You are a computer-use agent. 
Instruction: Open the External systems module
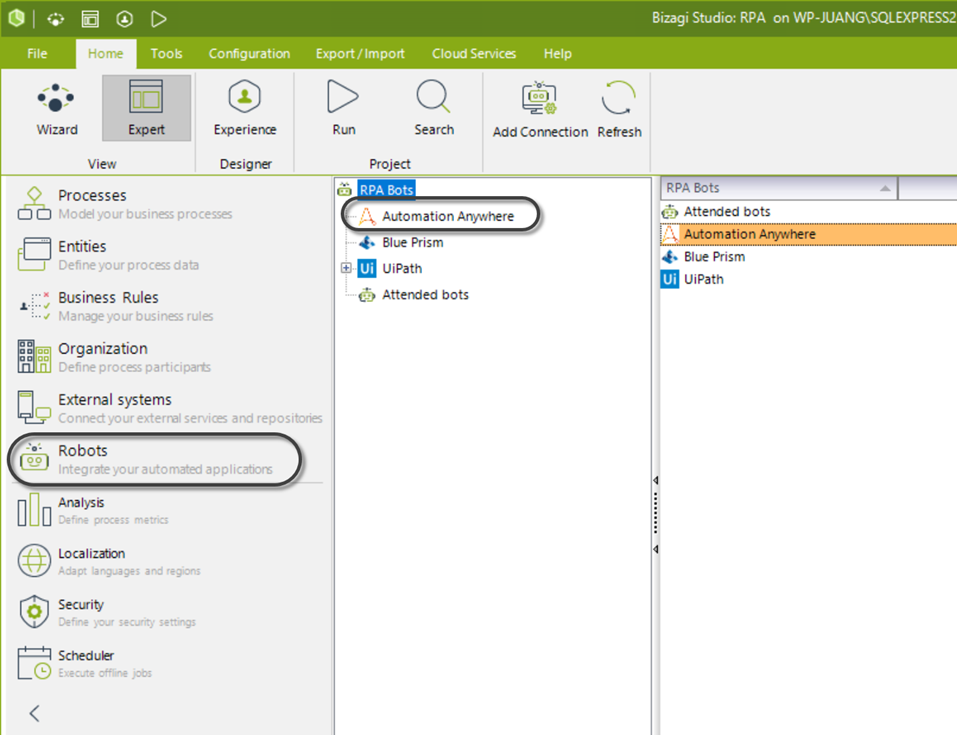[x=169, y=408]
